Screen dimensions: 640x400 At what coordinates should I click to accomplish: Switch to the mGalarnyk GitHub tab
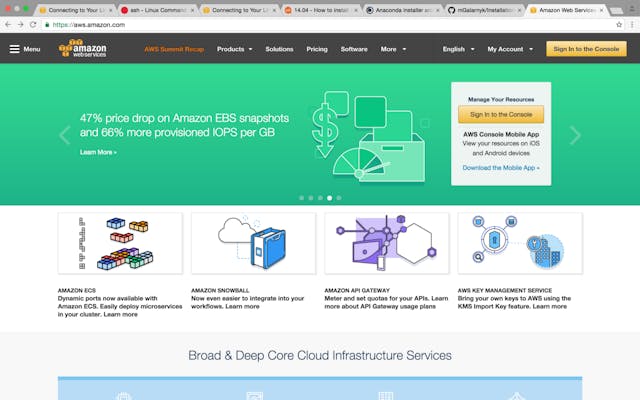point(484,10)
